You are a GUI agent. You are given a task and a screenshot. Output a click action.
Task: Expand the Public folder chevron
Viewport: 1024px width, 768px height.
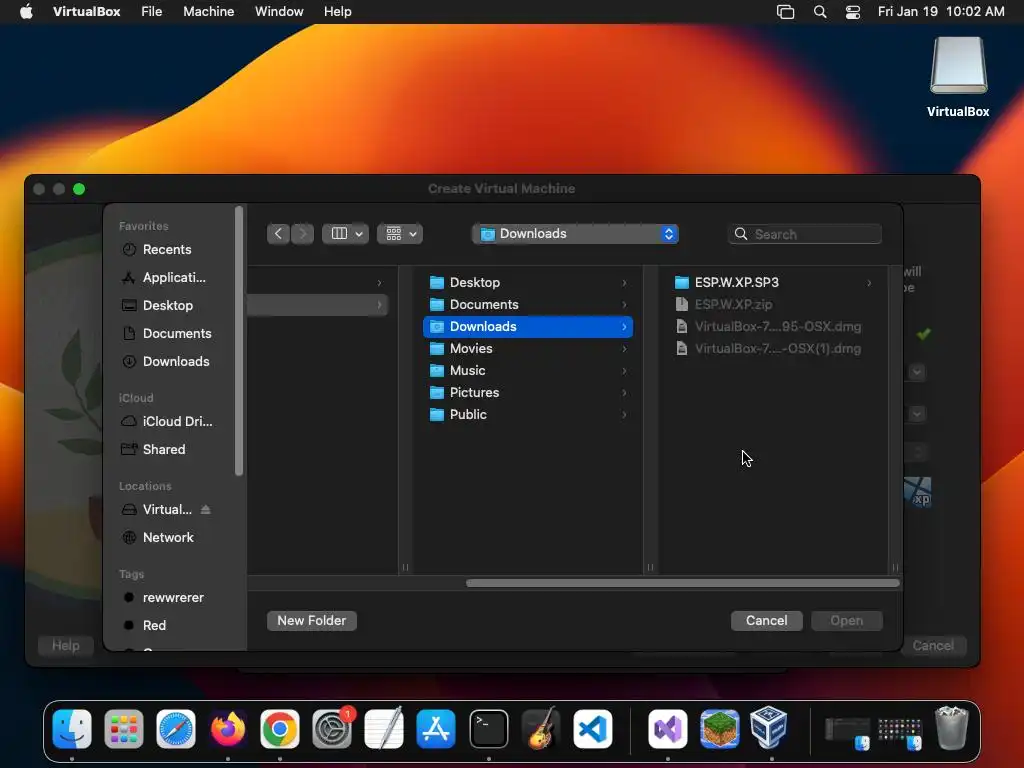624,415
